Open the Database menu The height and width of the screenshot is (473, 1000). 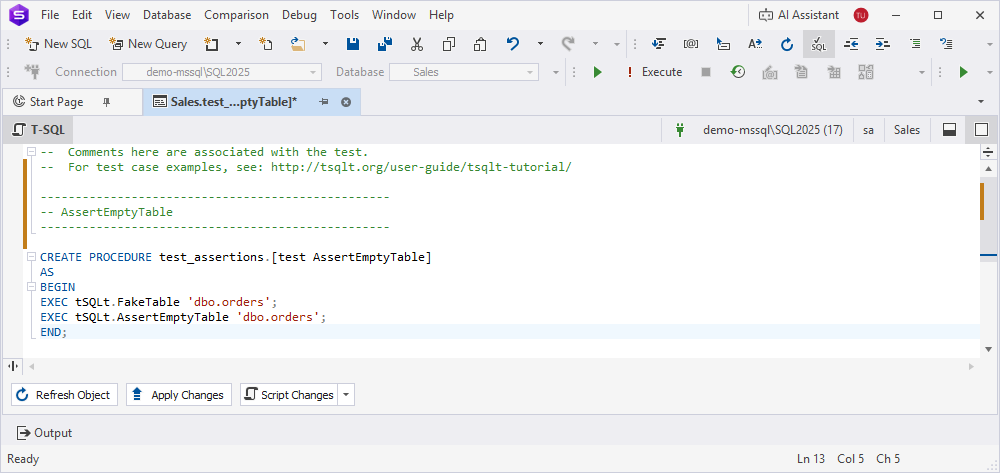coord(167,15)
